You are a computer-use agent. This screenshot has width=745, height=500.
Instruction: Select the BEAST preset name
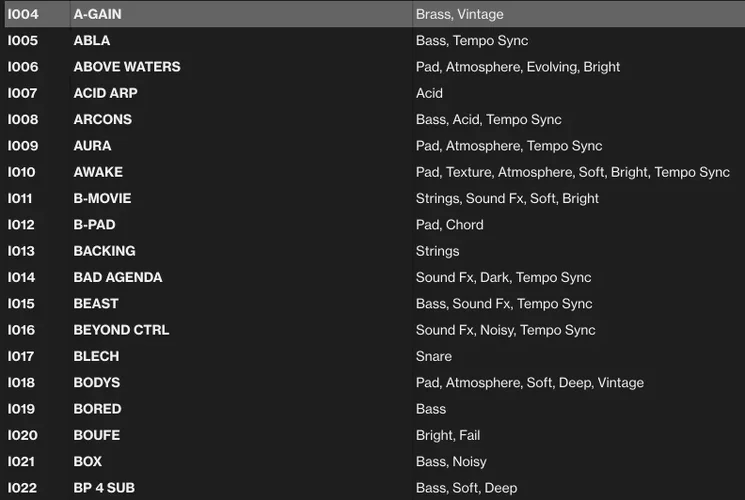tap(96, 304)
